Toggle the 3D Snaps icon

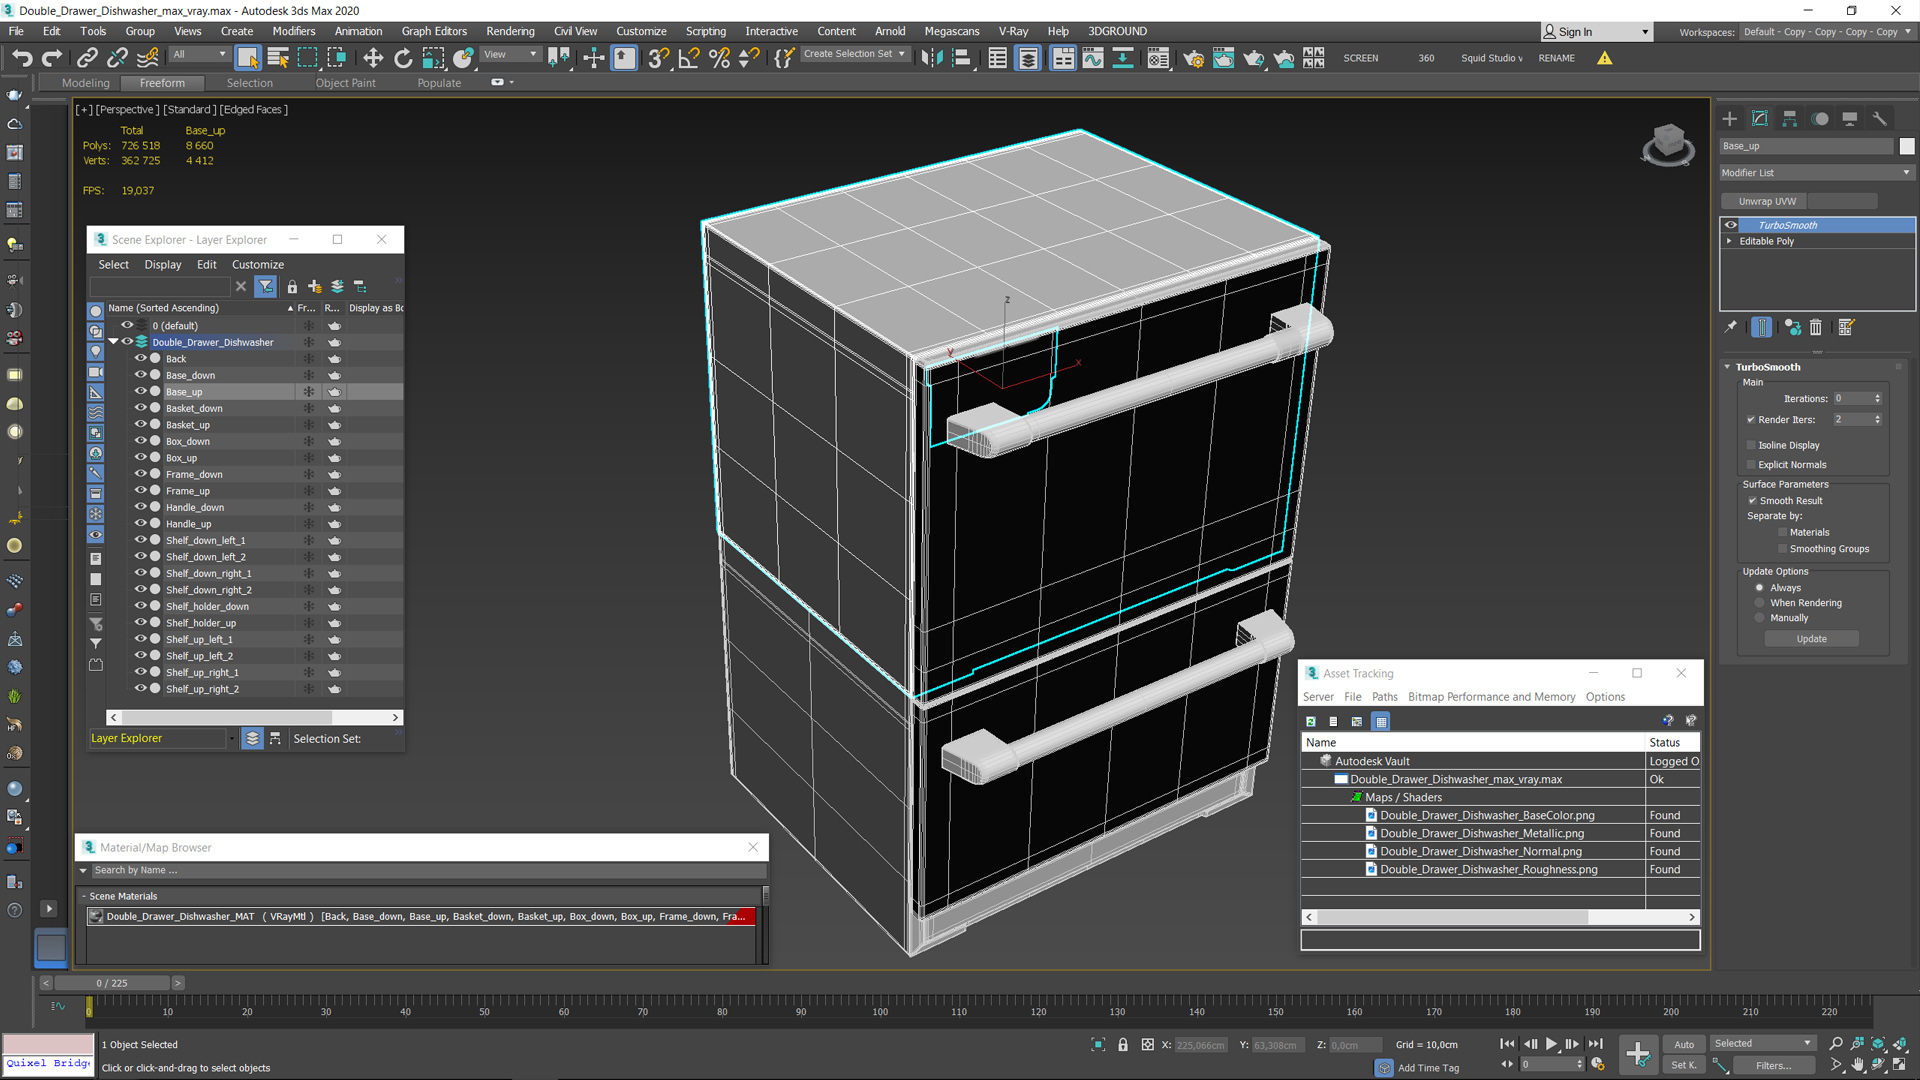click(x=658, y=58)
